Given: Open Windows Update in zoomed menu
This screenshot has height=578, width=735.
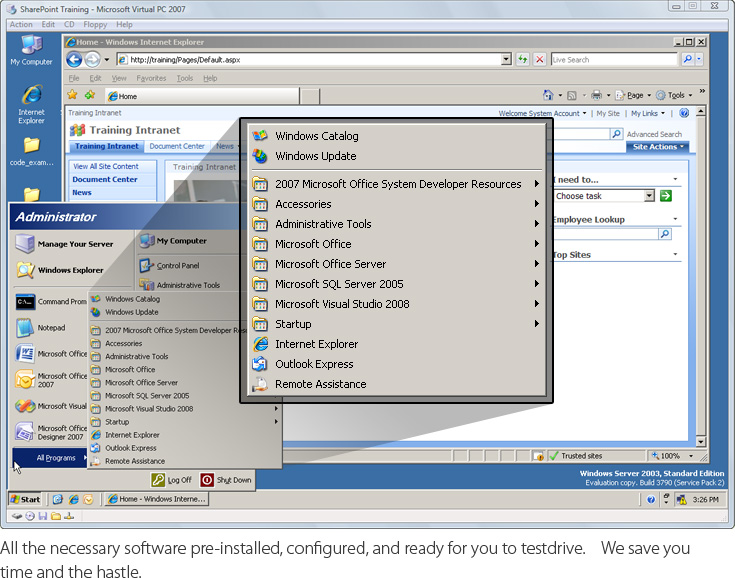Looking at the screenshot, I should 398,156.
